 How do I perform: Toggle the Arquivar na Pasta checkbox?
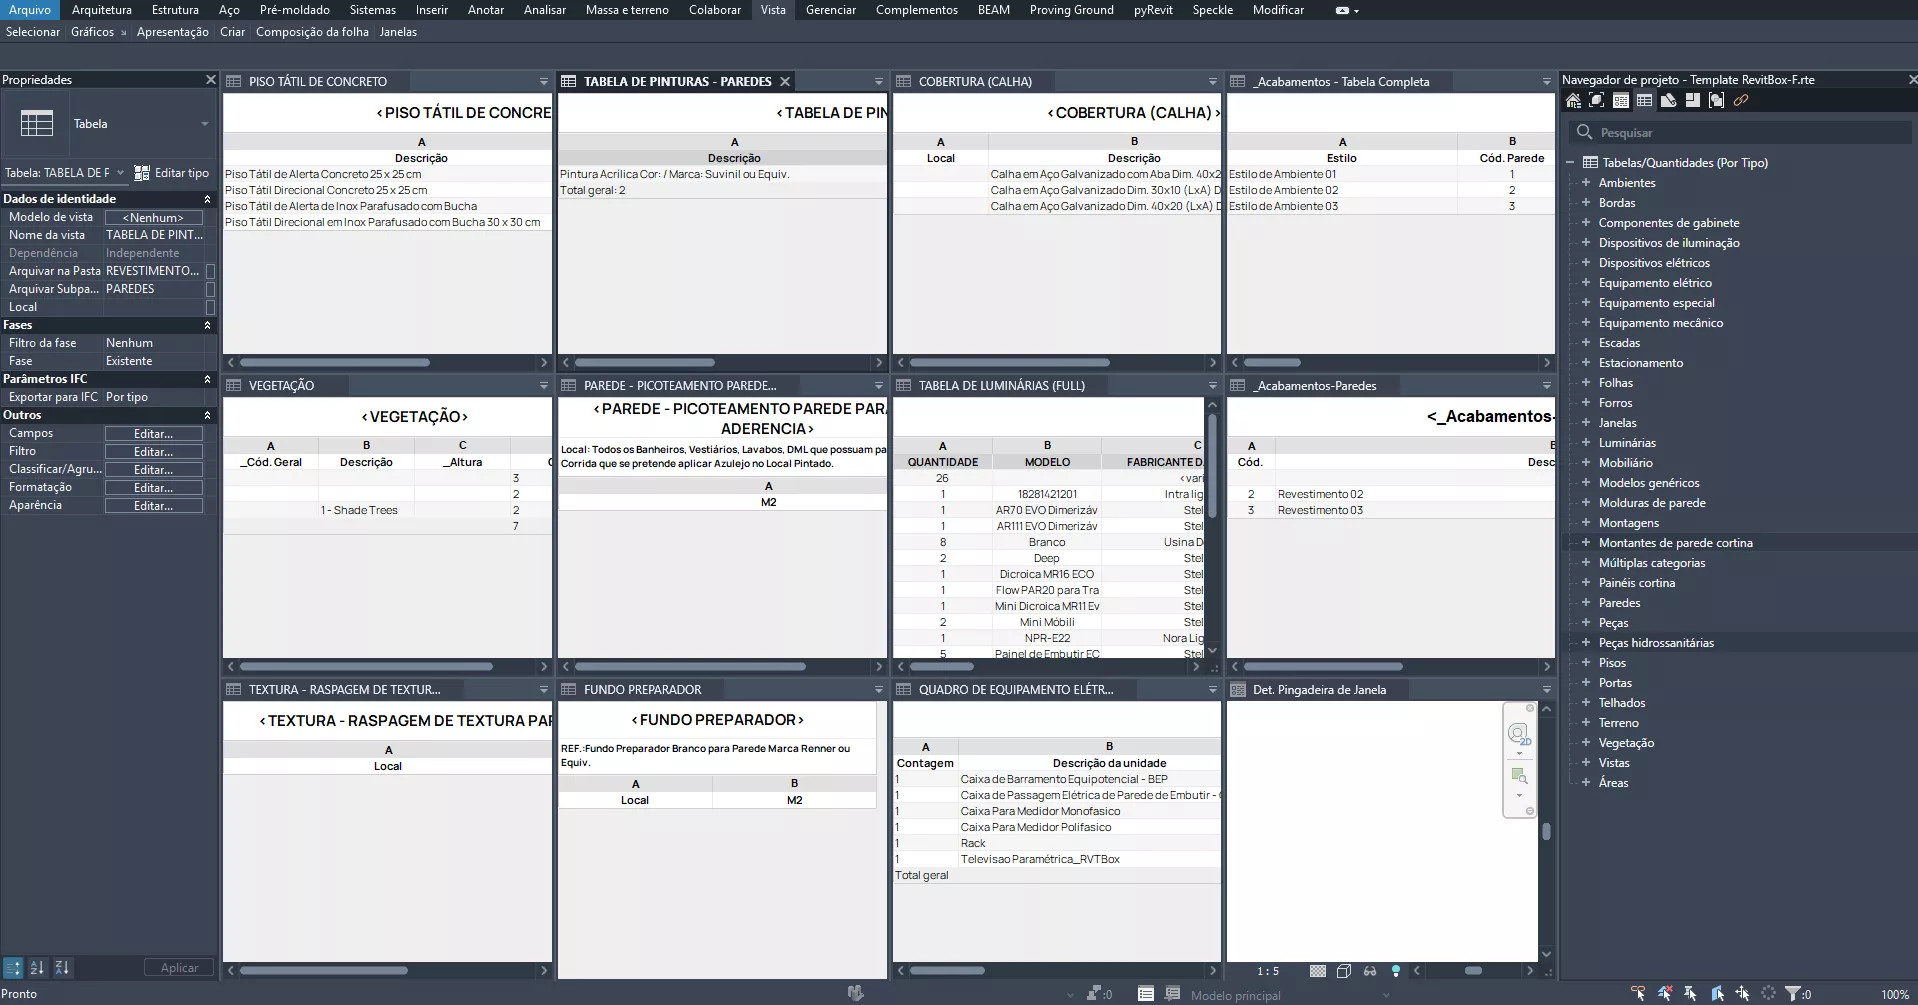(x=210, y=271)
